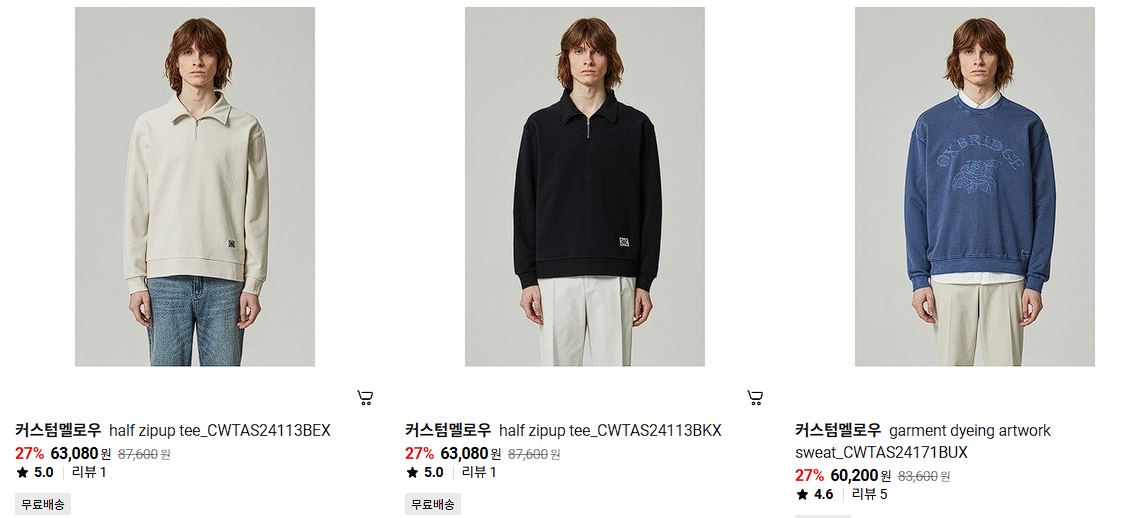Click 무료배송 badge under the black tee

433,504
